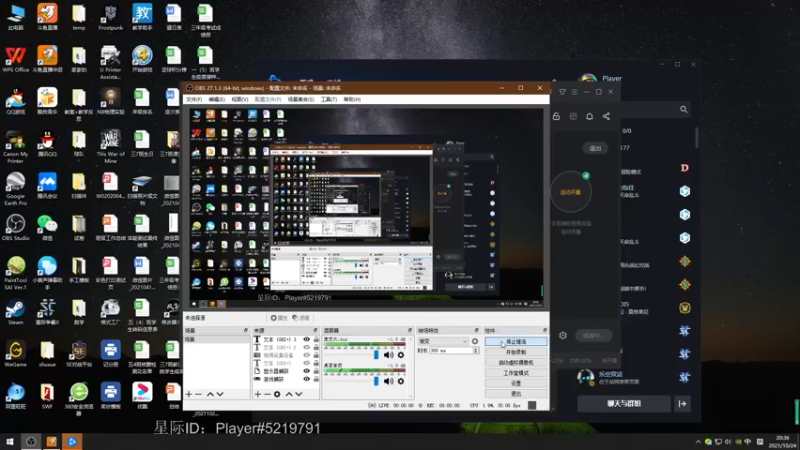Toggle visibility of Text (GDI+) 3 source
This screenshot has width=800, height=450.
tap(307, 339)
